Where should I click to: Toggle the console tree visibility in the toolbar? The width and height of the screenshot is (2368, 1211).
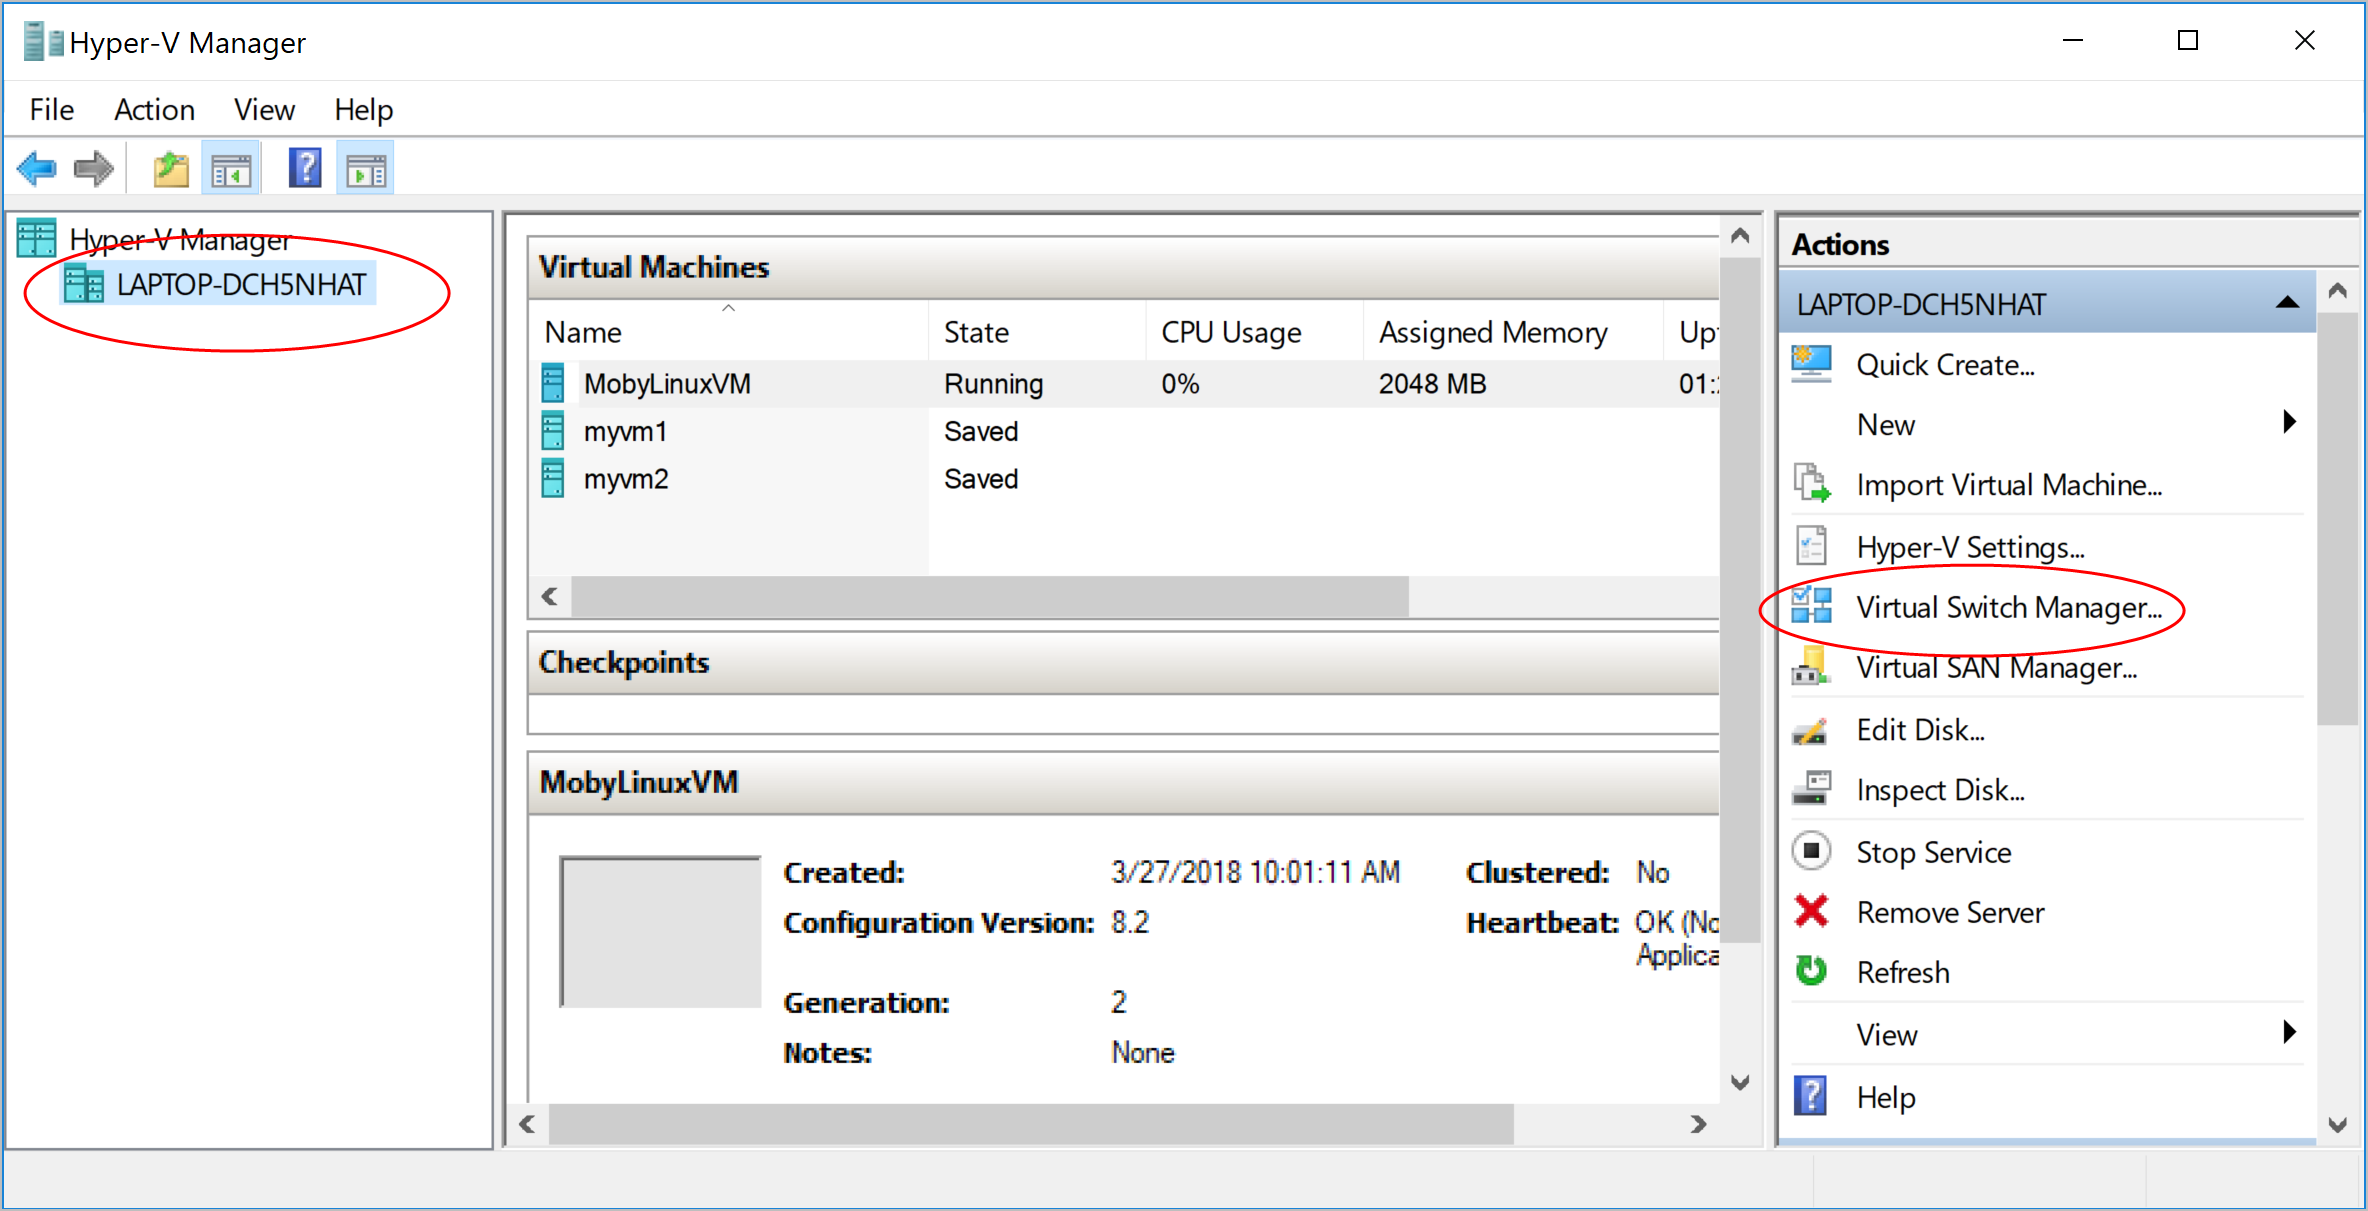point(231,167)
